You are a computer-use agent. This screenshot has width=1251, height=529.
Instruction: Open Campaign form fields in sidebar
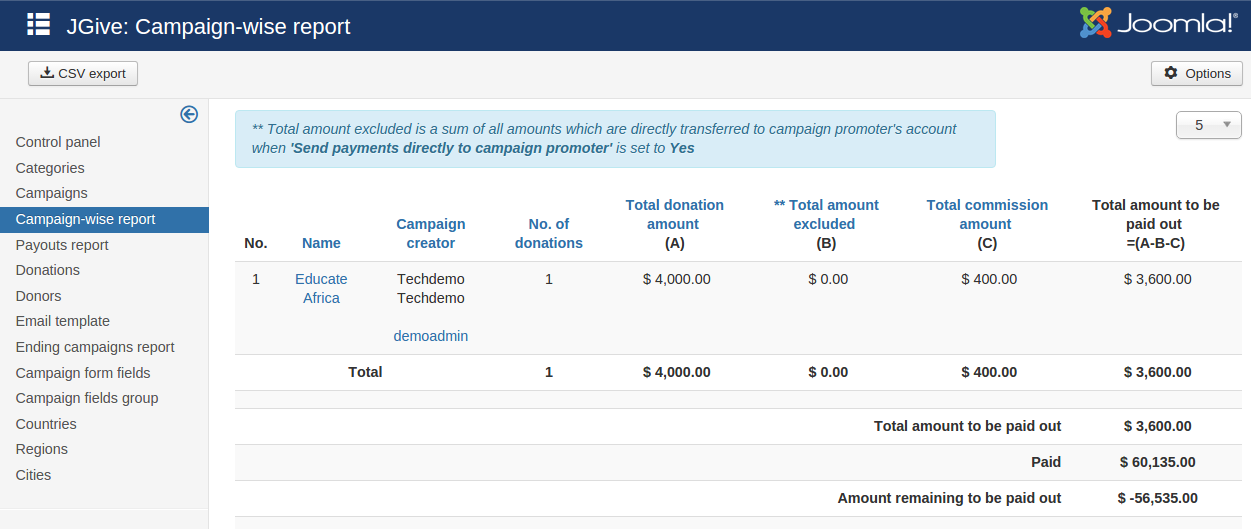click(83, 373)
